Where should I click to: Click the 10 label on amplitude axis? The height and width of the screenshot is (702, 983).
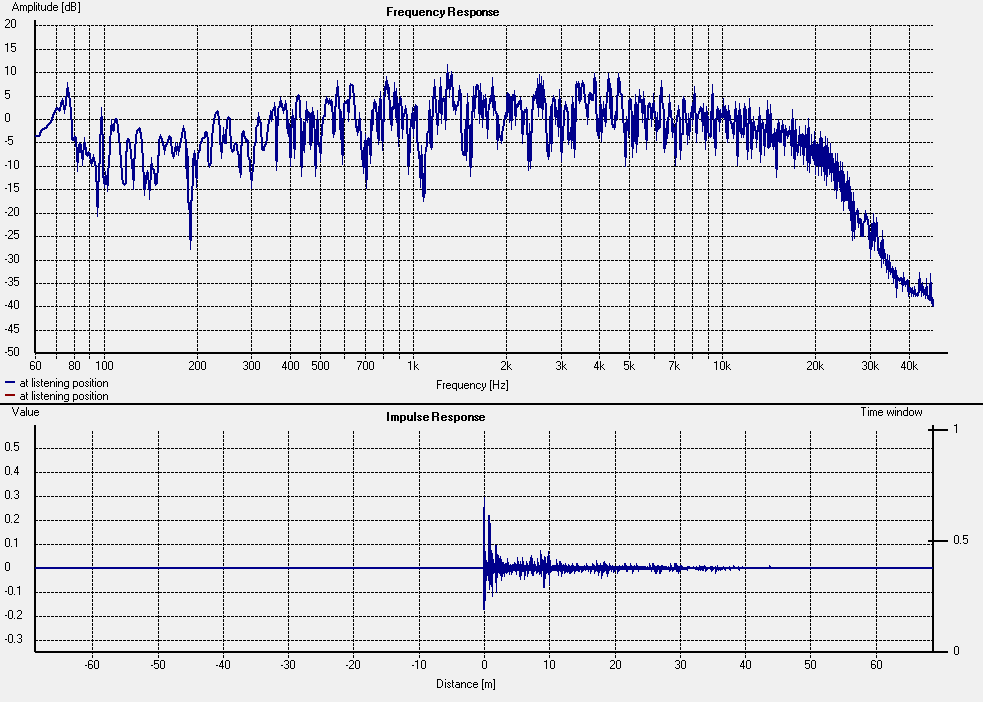pyautogui.click(x=11, y=71)
